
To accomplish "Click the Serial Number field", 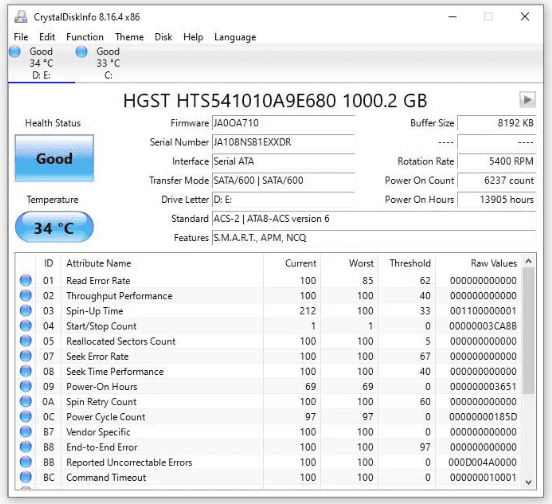I will 283,142.
